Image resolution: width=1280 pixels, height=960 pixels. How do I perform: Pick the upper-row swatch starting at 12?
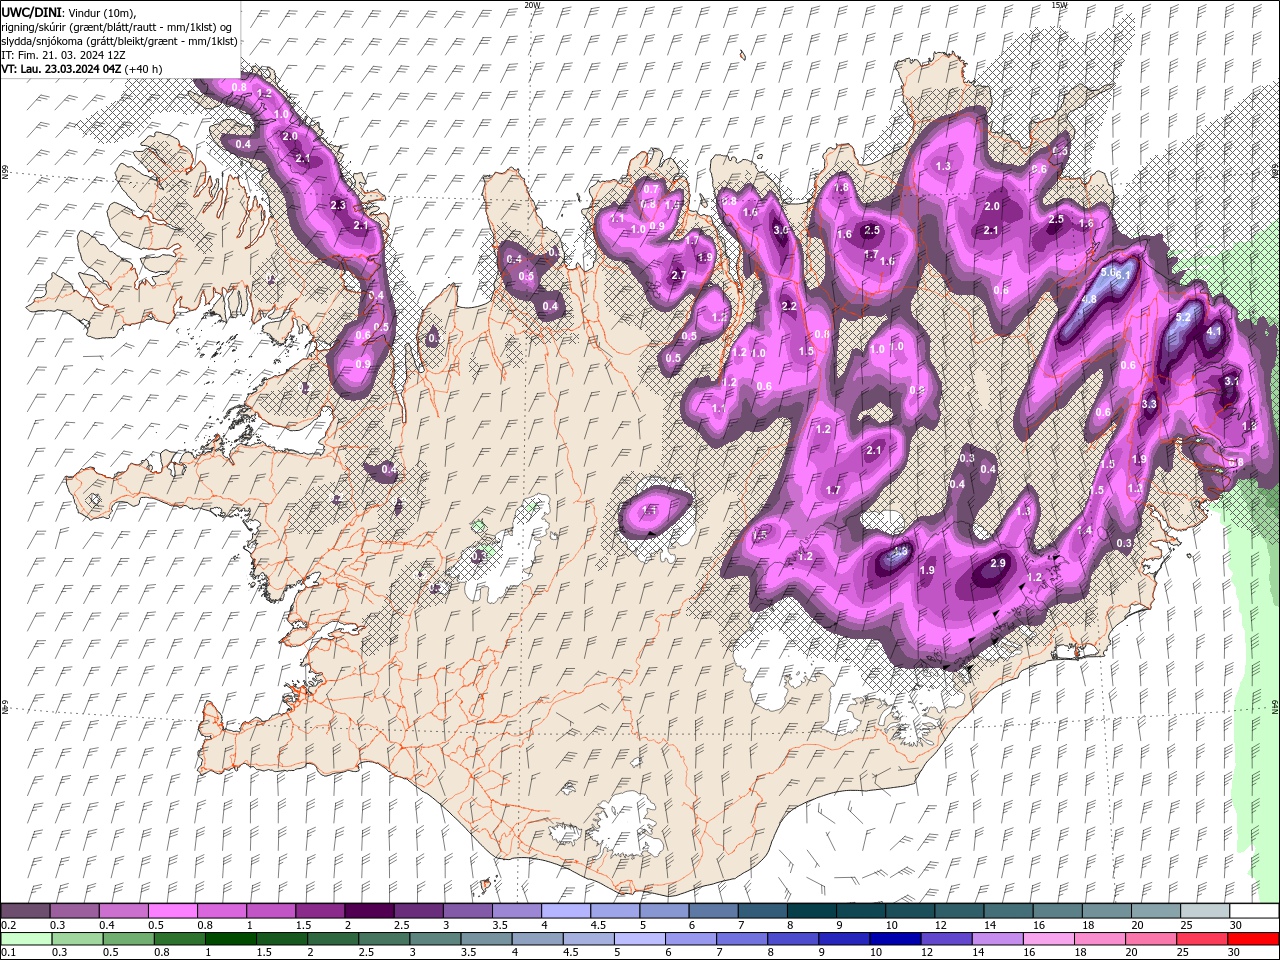[958, 911]
